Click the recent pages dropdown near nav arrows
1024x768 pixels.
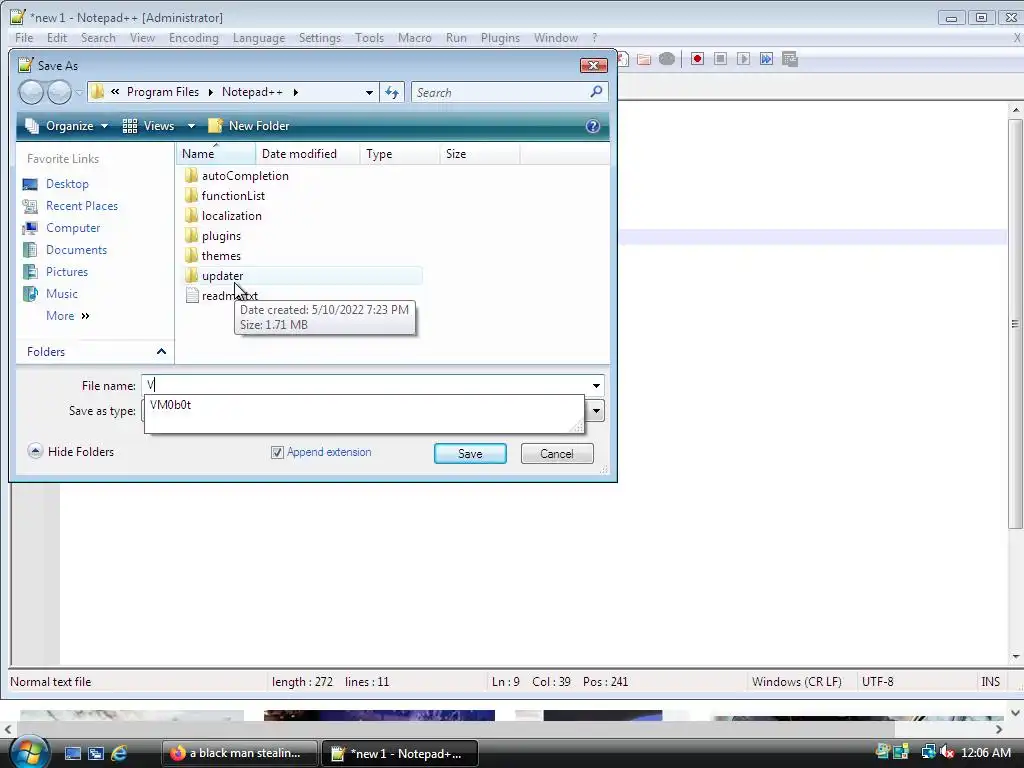pyautogui.click(x=79, y=93)
